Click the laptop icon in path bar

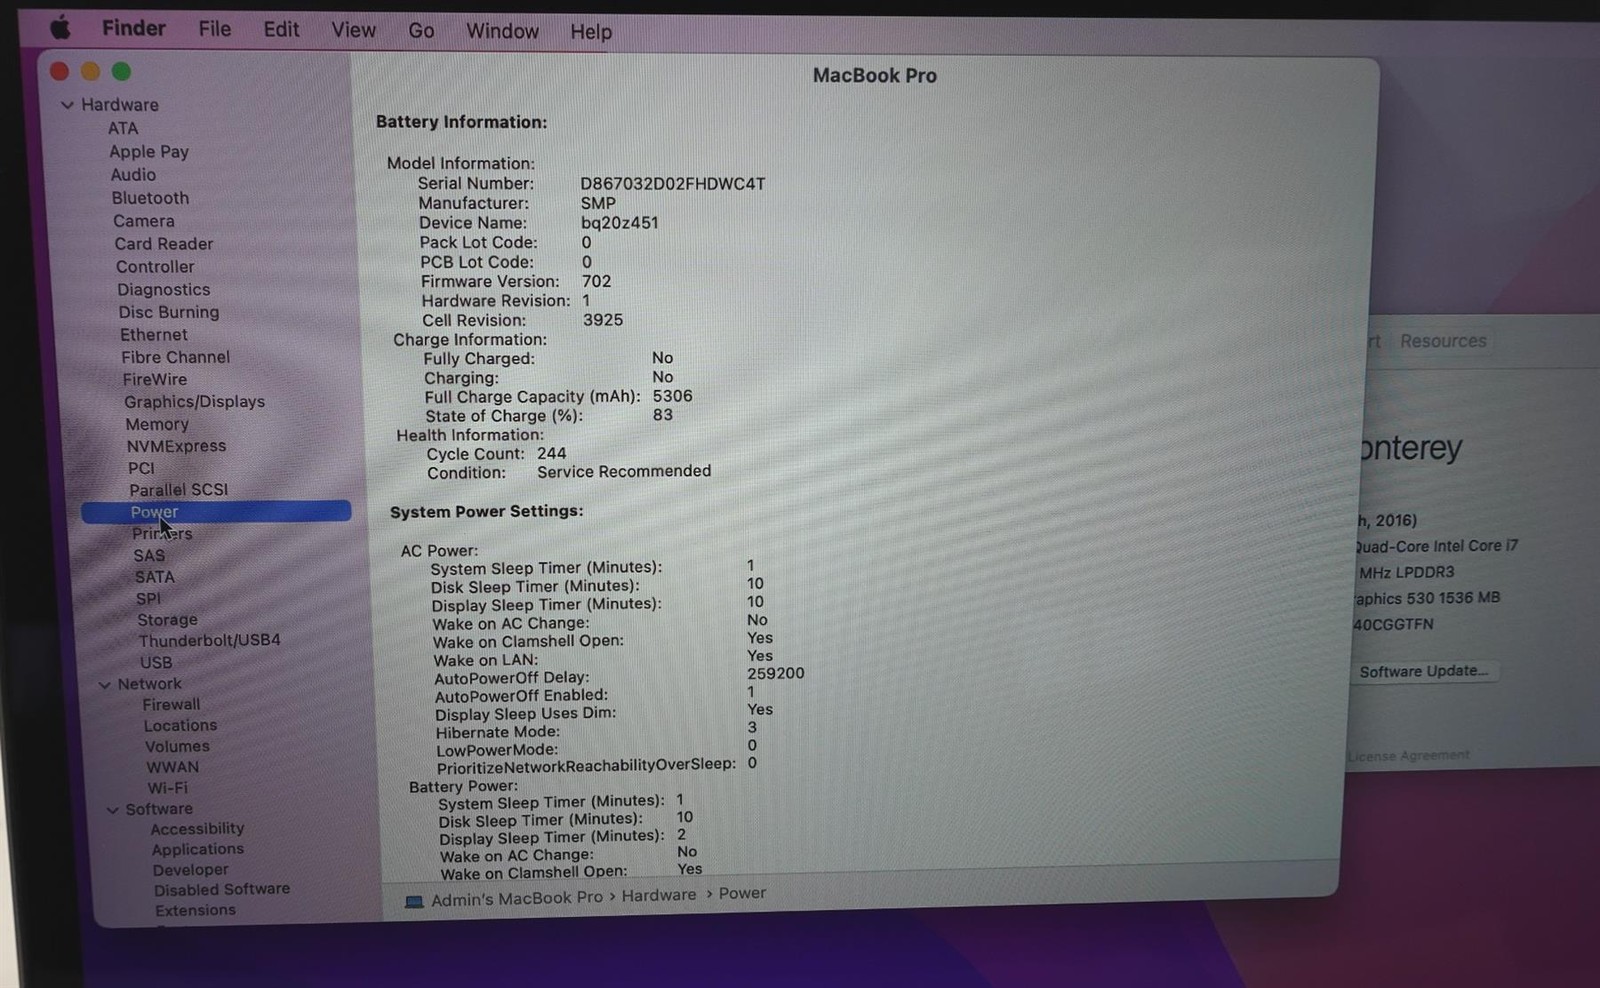click(x=413, y=901)
